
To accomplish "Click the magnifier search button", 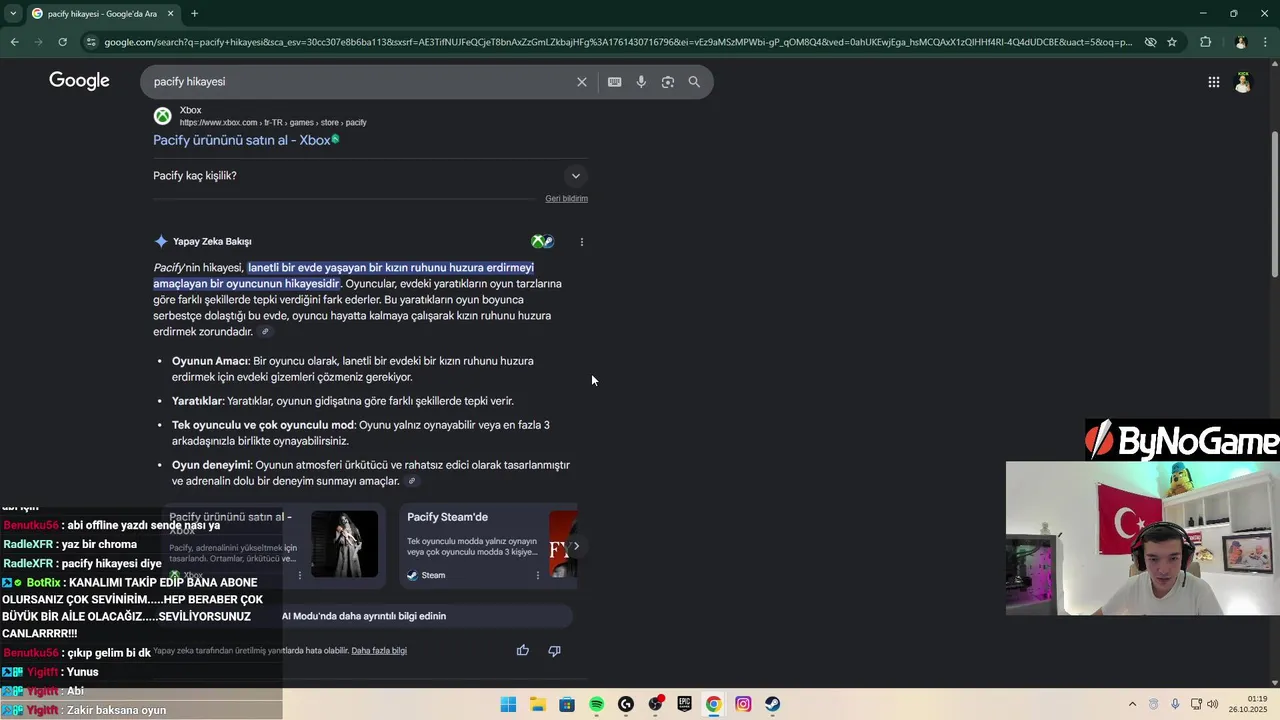I will [x=694, y=82].
